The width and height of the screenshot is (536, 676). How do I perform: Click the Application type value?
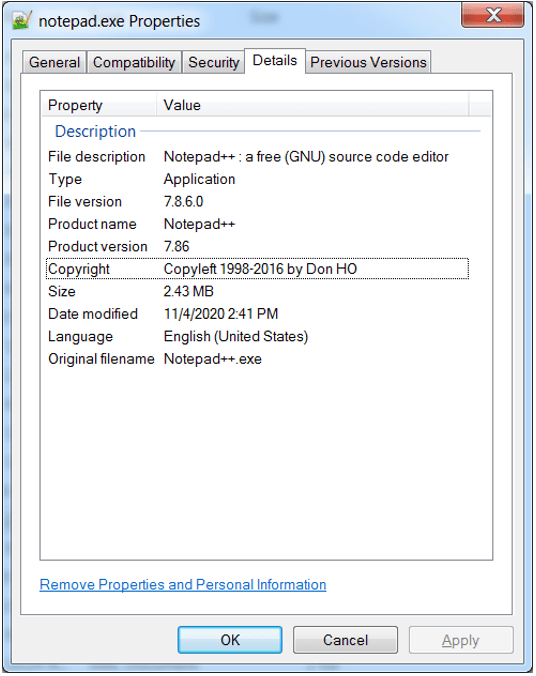point(199,179)
